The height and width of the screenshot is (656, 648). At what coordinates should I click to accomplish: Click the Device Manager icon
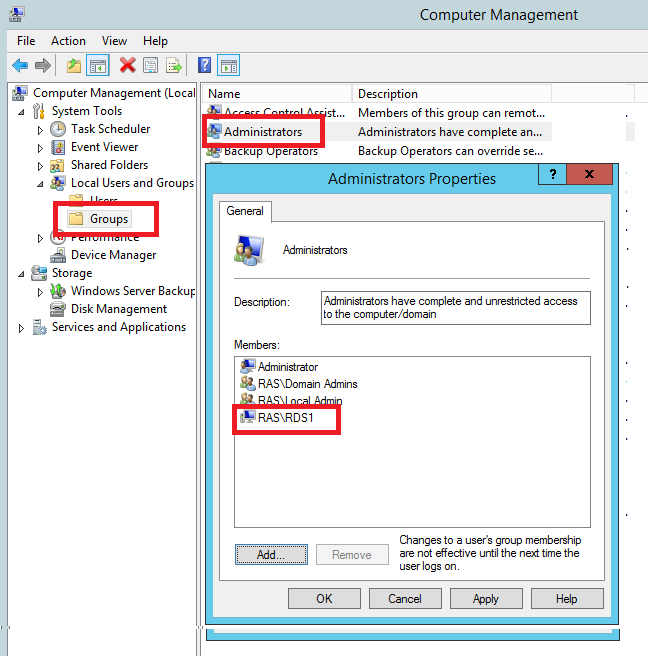click(x=58, y=255)
